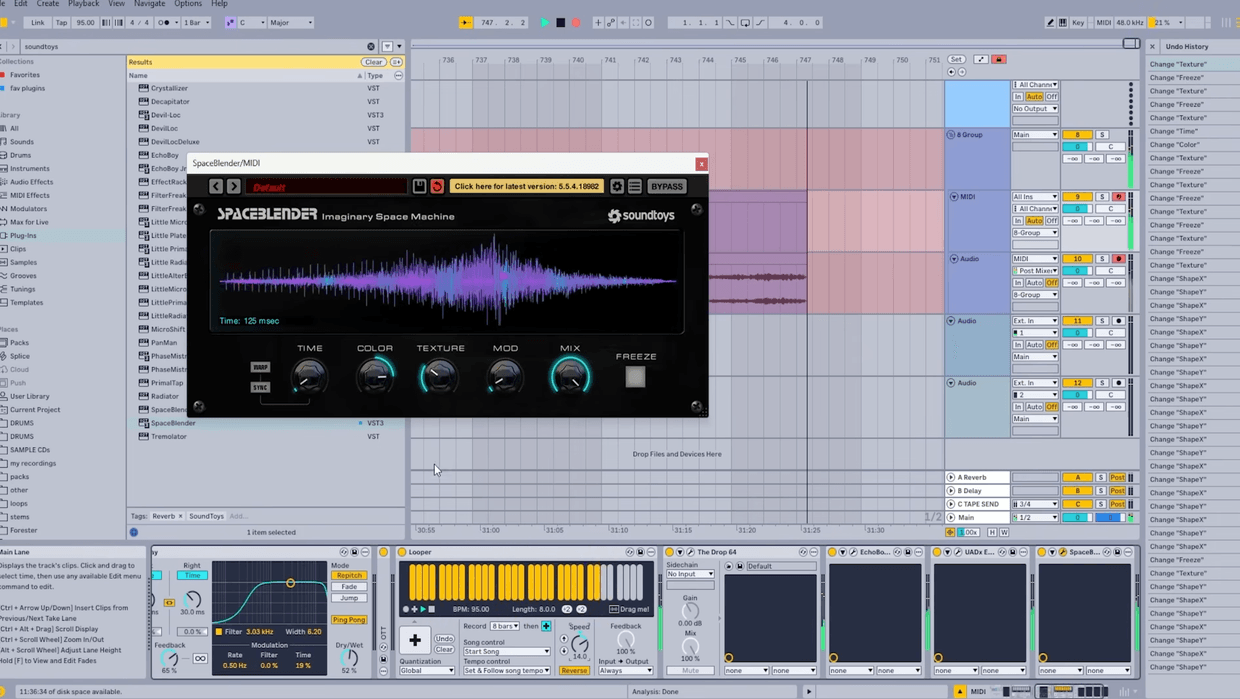Open the Options menu
The width and height of the screenshot is (1240, 699).
pos(188,4)
